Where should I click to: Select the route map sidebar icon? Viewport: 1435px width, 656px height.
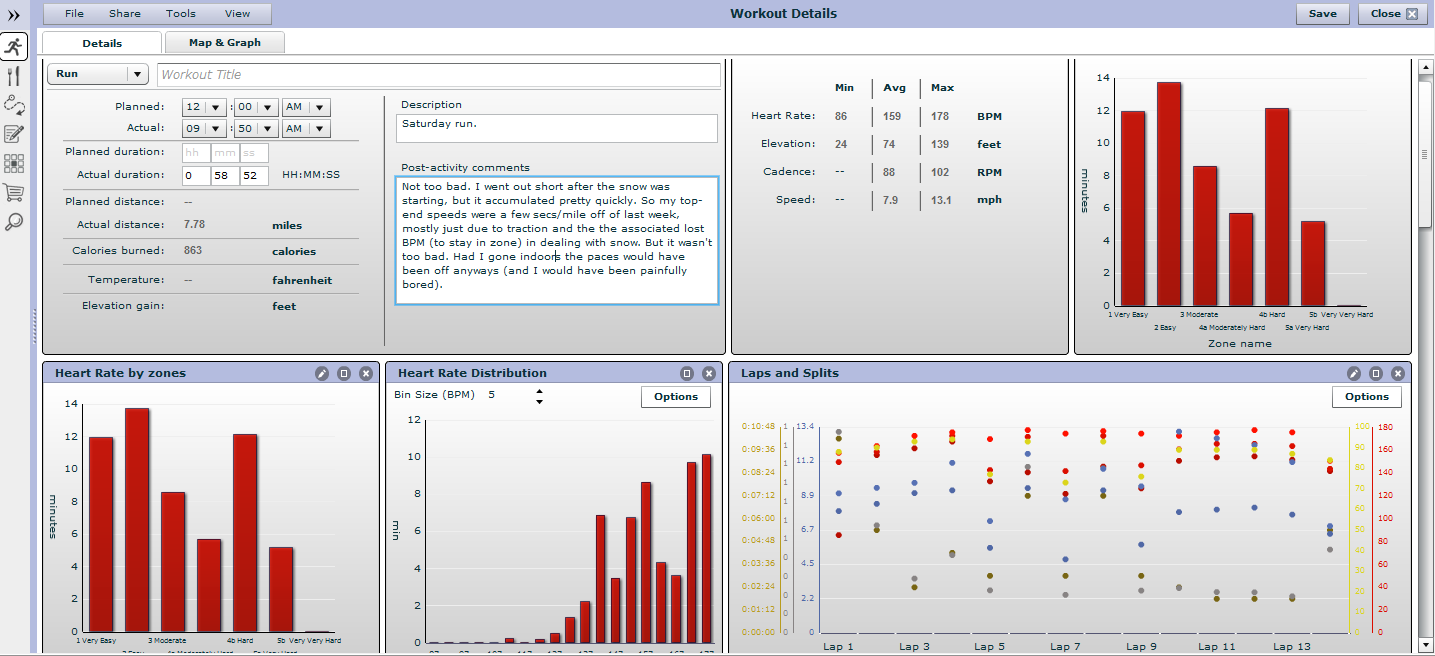pyautogui.click(x=14, y=105)
